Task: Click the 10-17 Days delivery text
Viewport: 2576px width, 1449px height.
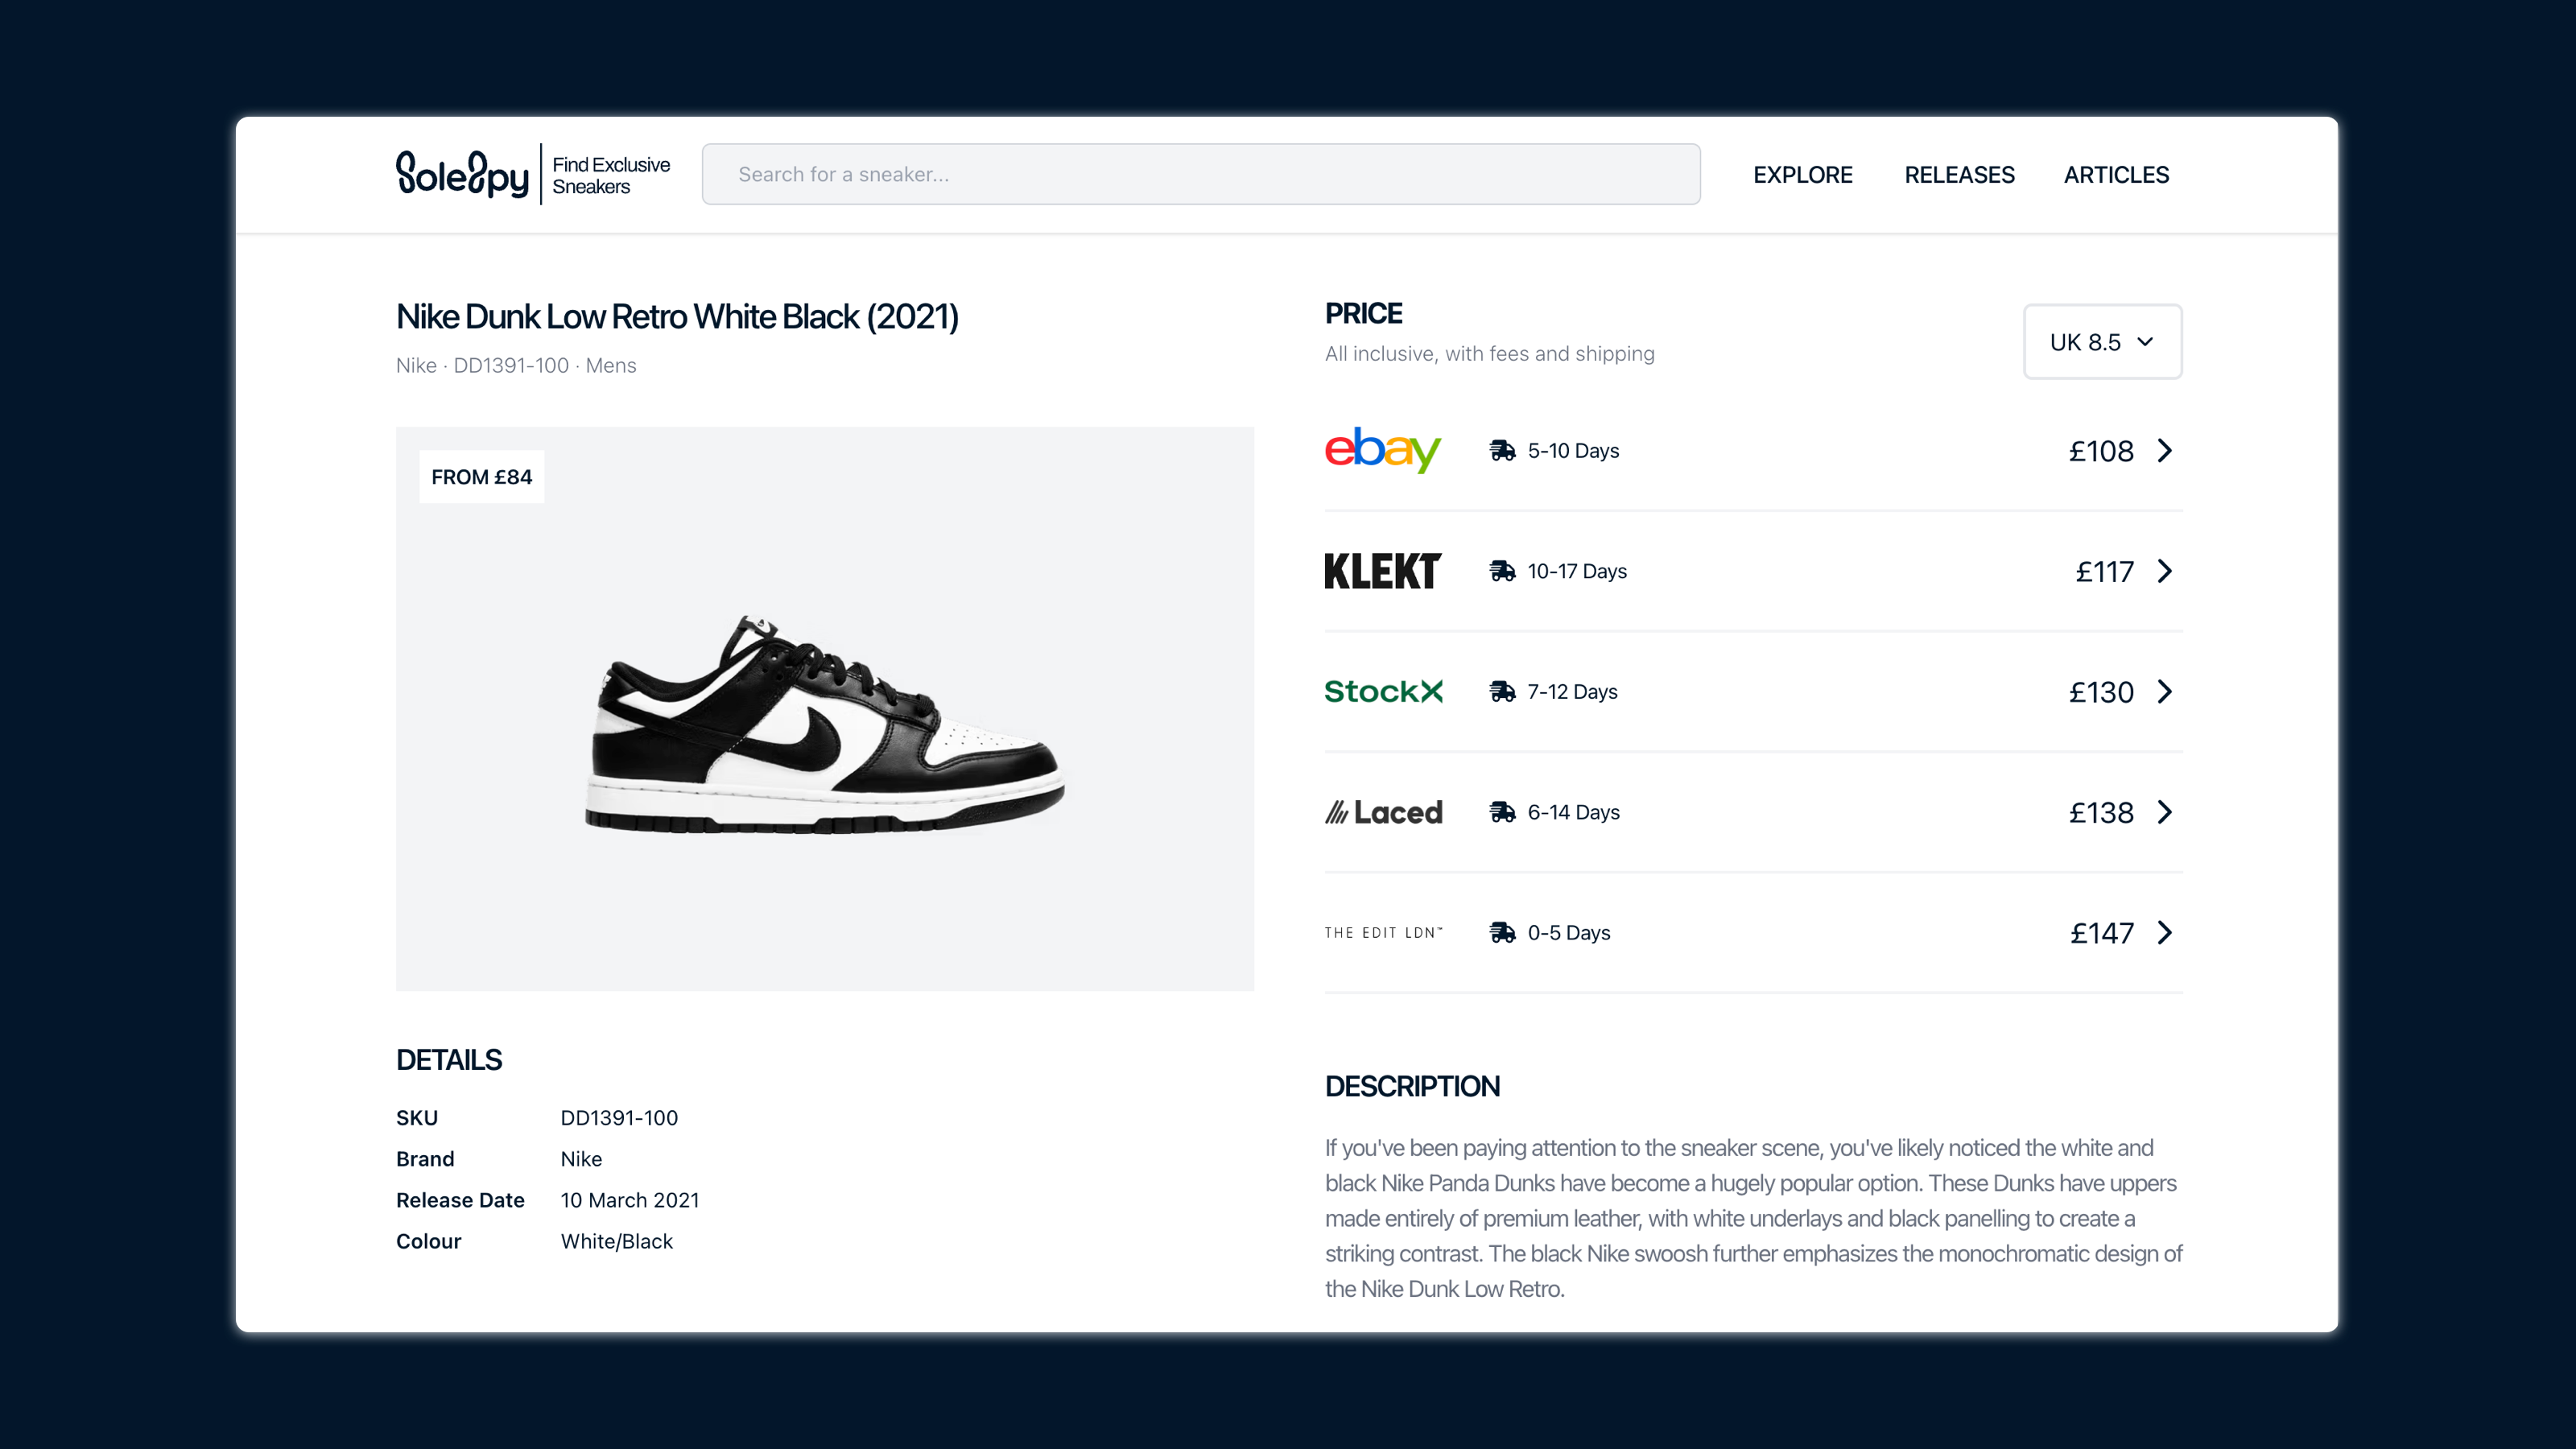Action: click(1577, 571)
